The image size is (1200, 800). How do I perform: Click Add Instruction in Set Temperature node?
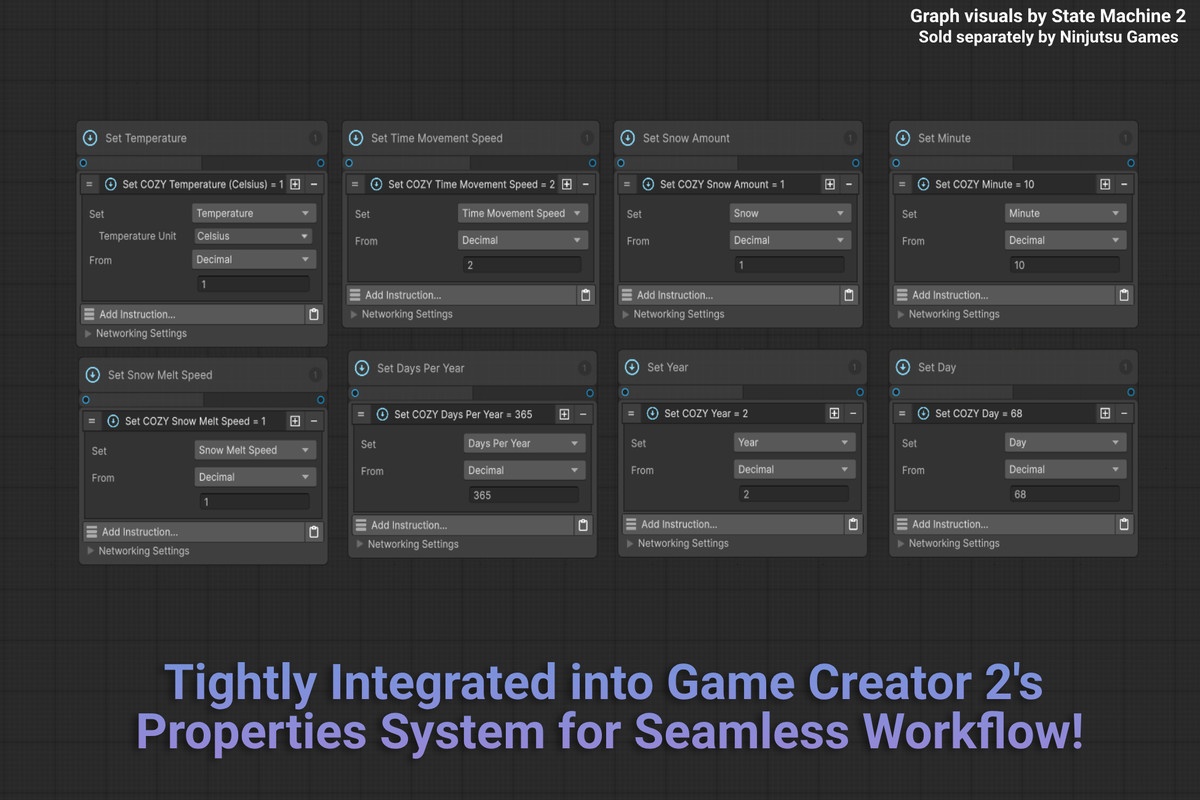(x=193, y=314)
